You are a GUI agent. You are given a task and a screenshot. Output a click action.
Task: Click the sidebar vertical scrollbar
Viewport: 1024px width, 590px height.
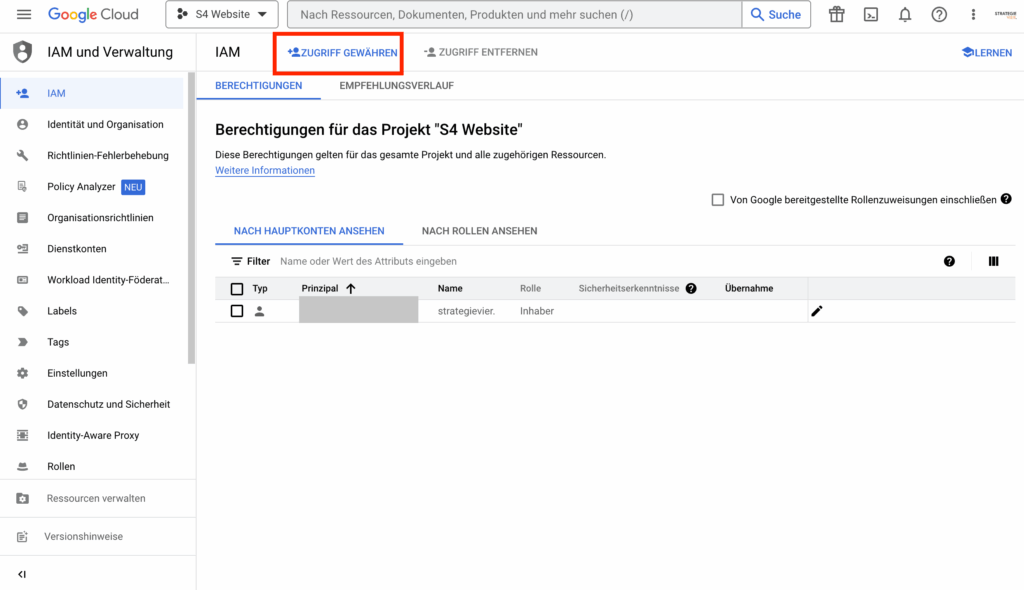point(191,218)
